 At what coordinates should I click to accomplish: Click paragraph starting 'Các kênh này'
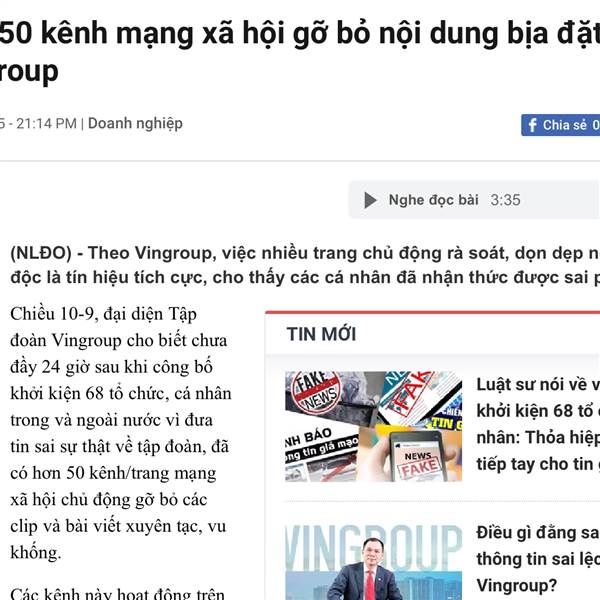click(117, 593)
